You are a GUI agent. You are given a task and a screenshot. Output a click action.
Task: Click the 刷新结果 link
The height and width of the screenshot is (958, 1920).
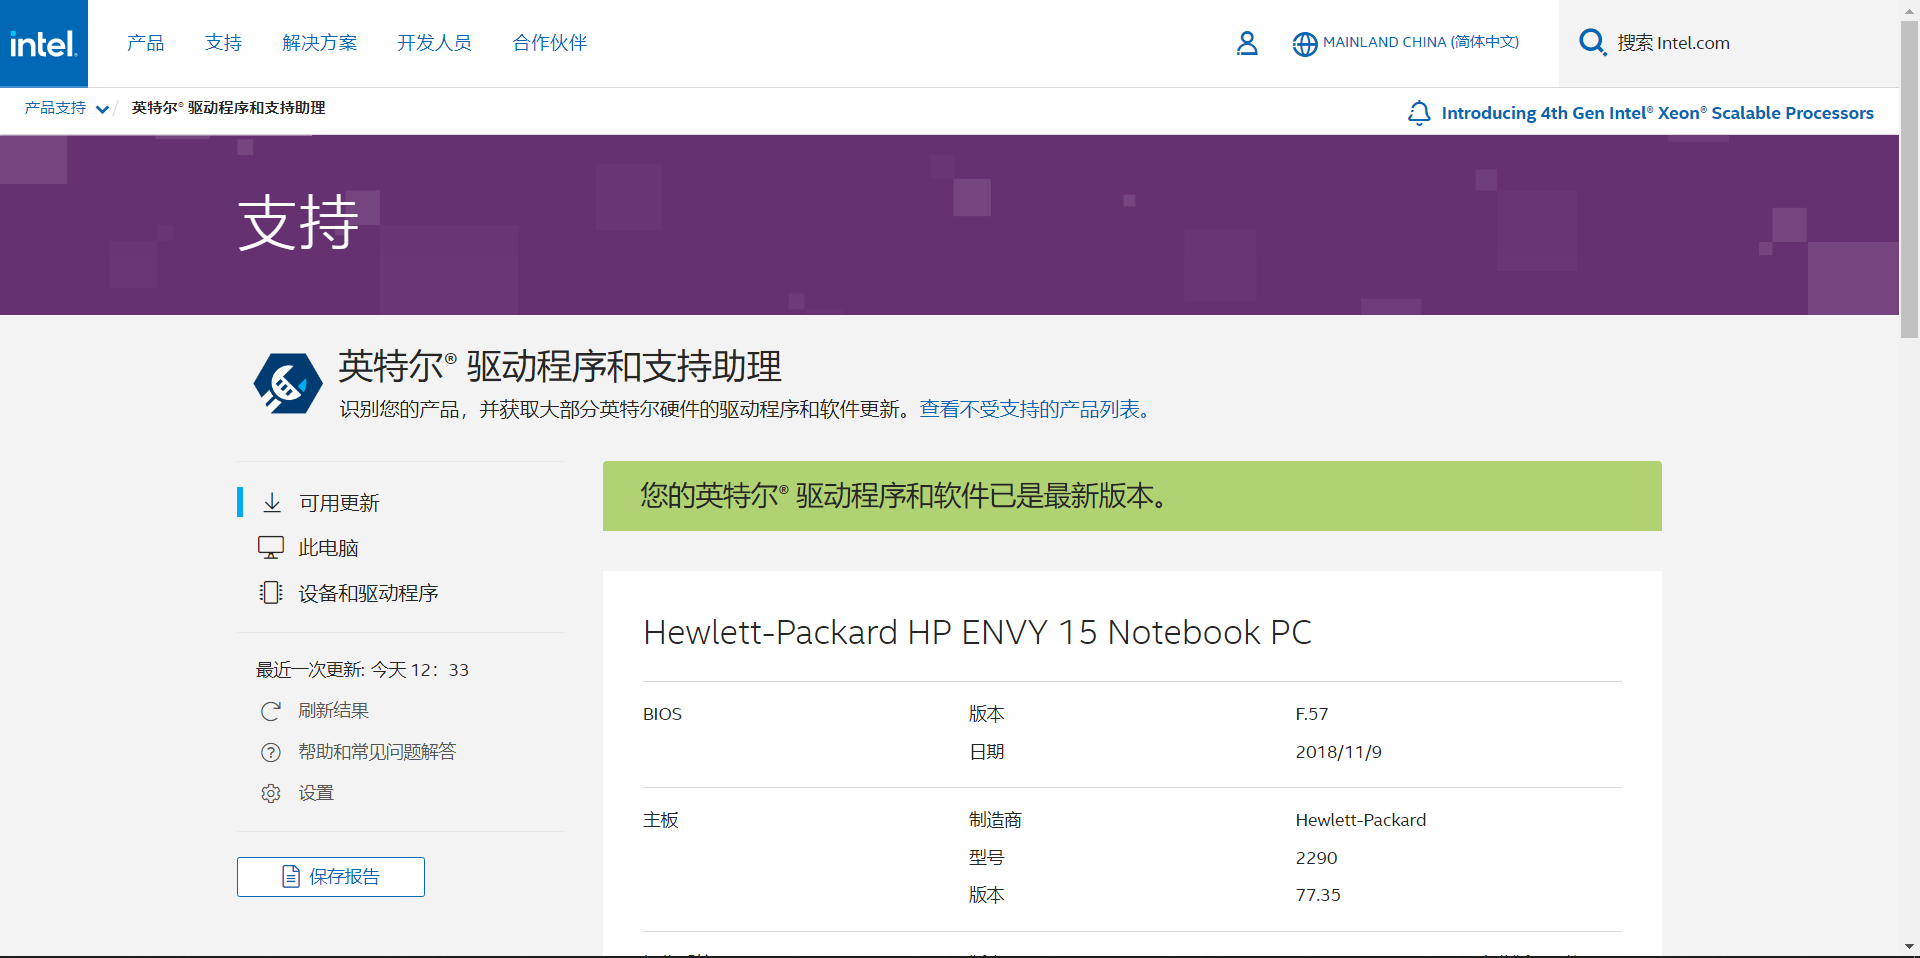tap(333, 710)
